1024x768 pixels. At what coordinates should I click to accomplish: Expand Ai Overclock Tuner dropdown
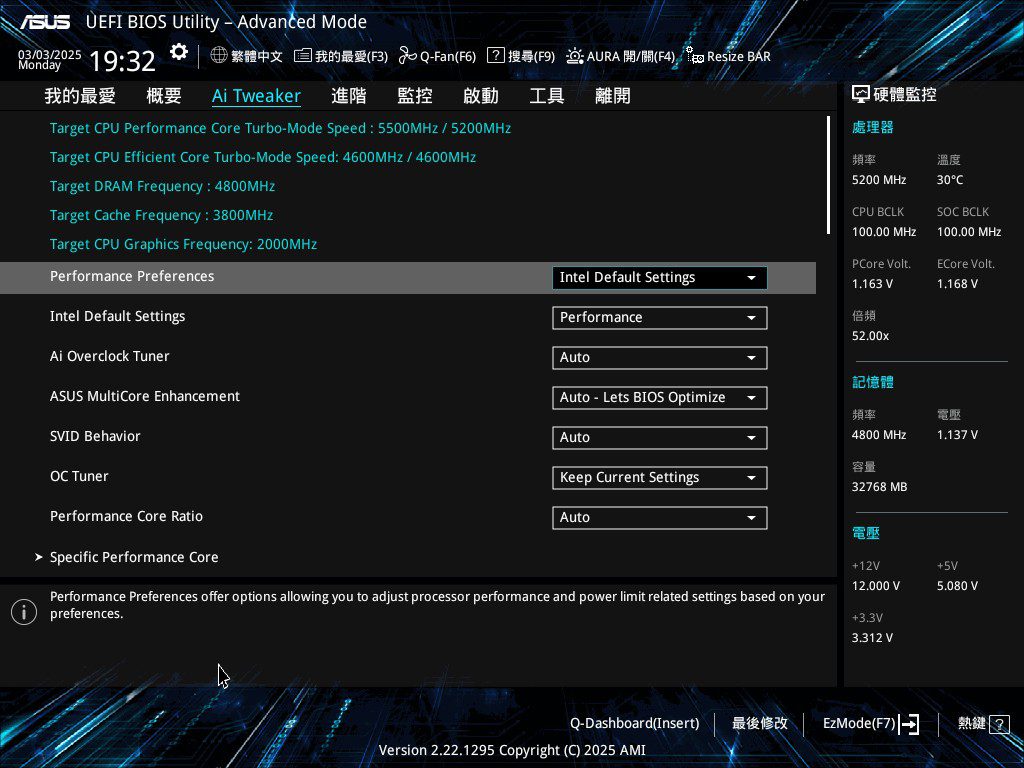[660, 357]
